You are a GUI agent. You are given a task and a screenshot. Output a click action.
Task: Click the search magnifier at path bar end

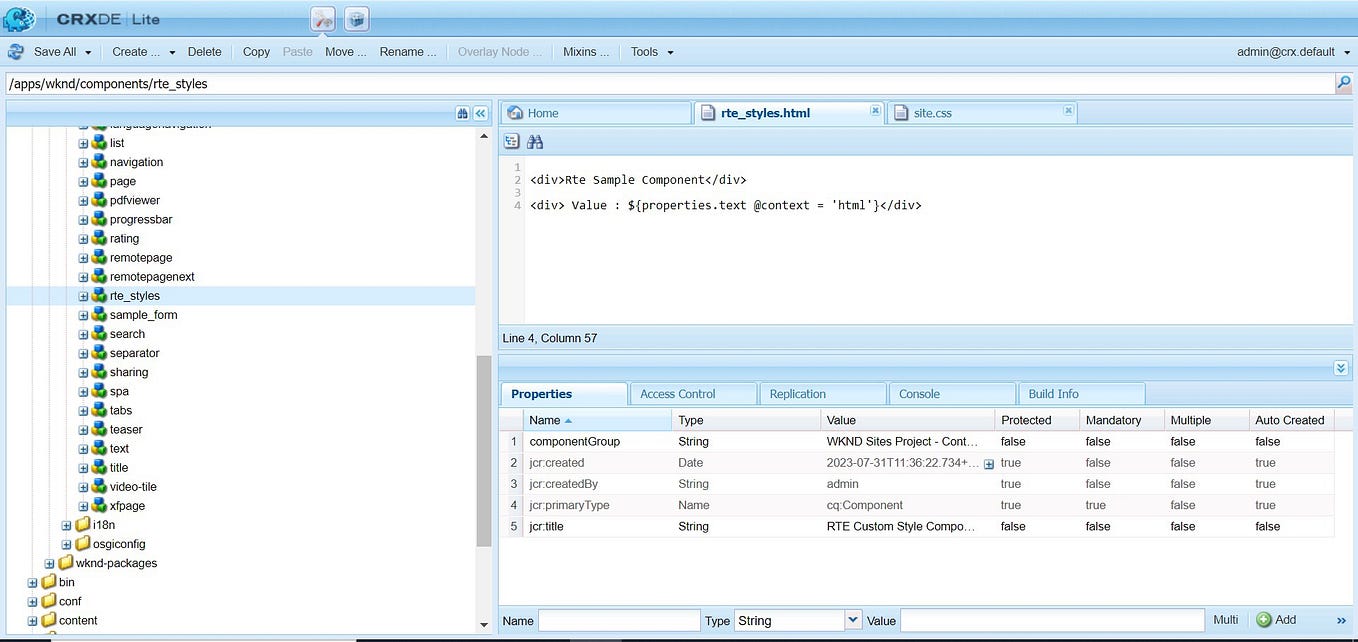(x=1344, y=84)
